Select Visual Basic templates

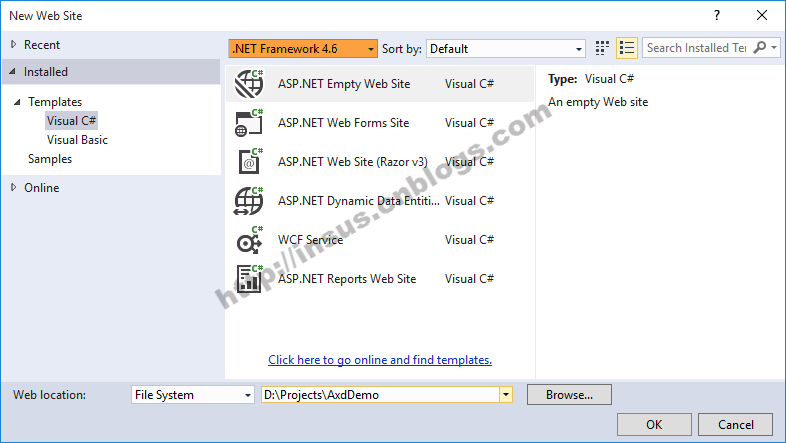pos(77,140)
